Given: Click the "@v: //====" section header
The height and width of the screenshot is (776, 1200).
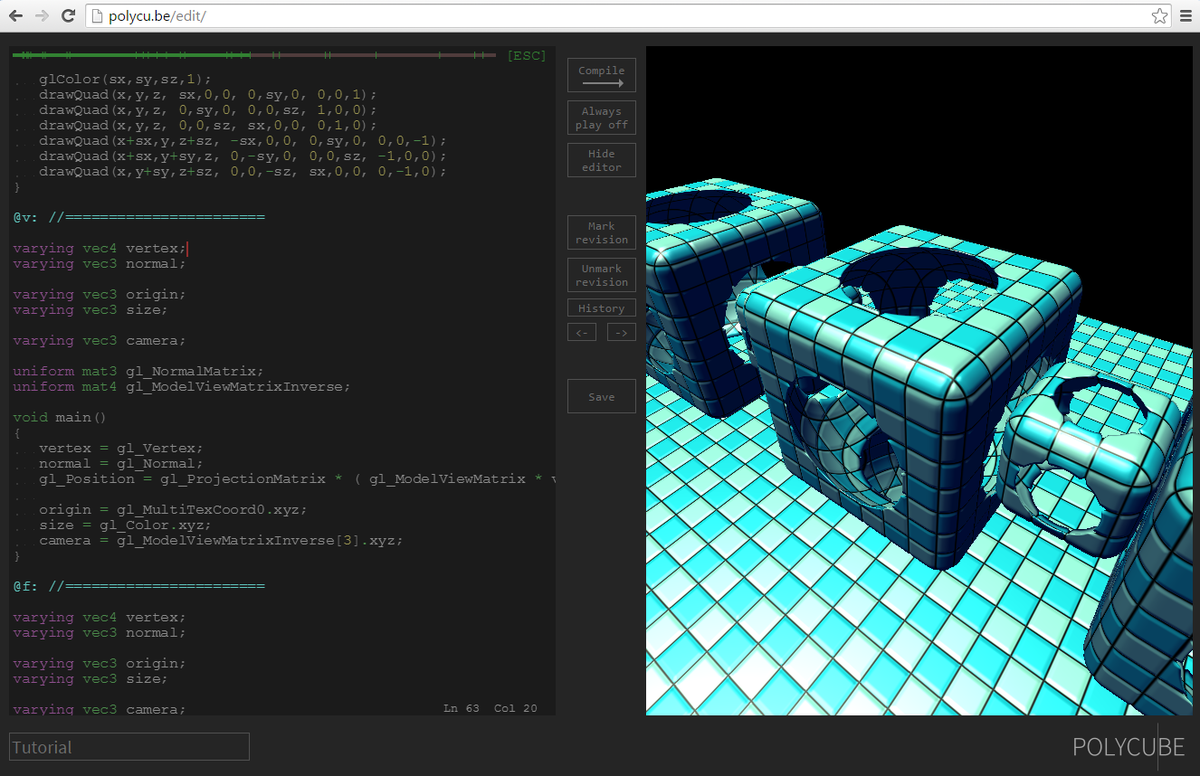Looking at the screenshot, I should pos(138,217).
